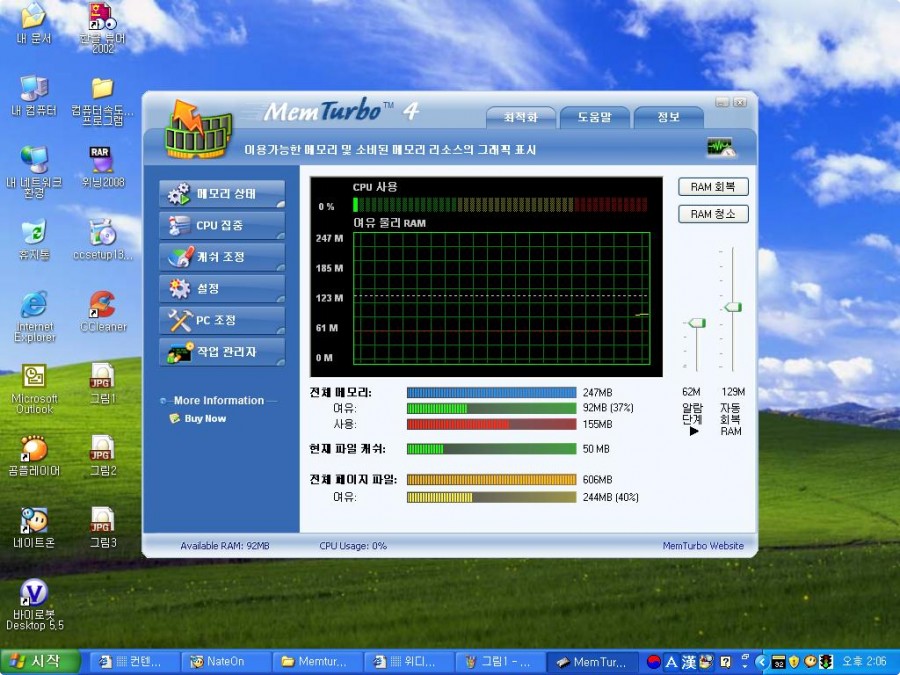Switch to the 컨텐... taskbar window
This screenshot has width=900, height=675.
coord(135,662)
